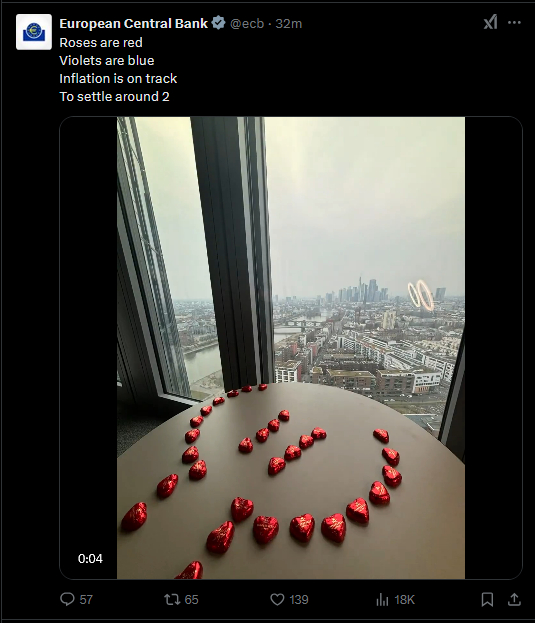The height and width of the screenshot is (623, 535).
Task: Click the 0:04 video duration label
Action: point(90,559)
